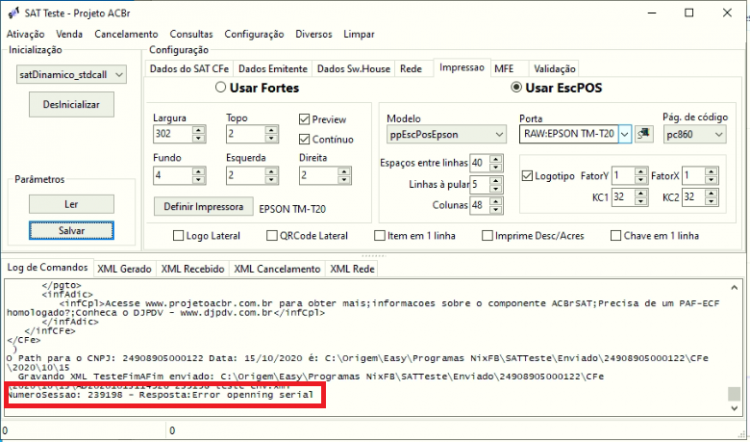Screen dimensions: 750x442
Task: Click the Espaços entre linhas stepper
Action: point(496,163)
